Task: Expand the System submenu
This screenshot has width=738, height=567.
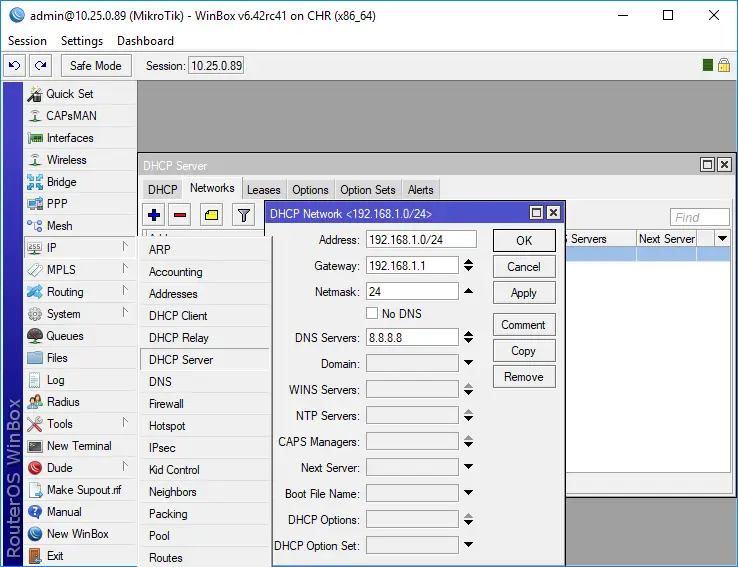Action: coord(125,312)
